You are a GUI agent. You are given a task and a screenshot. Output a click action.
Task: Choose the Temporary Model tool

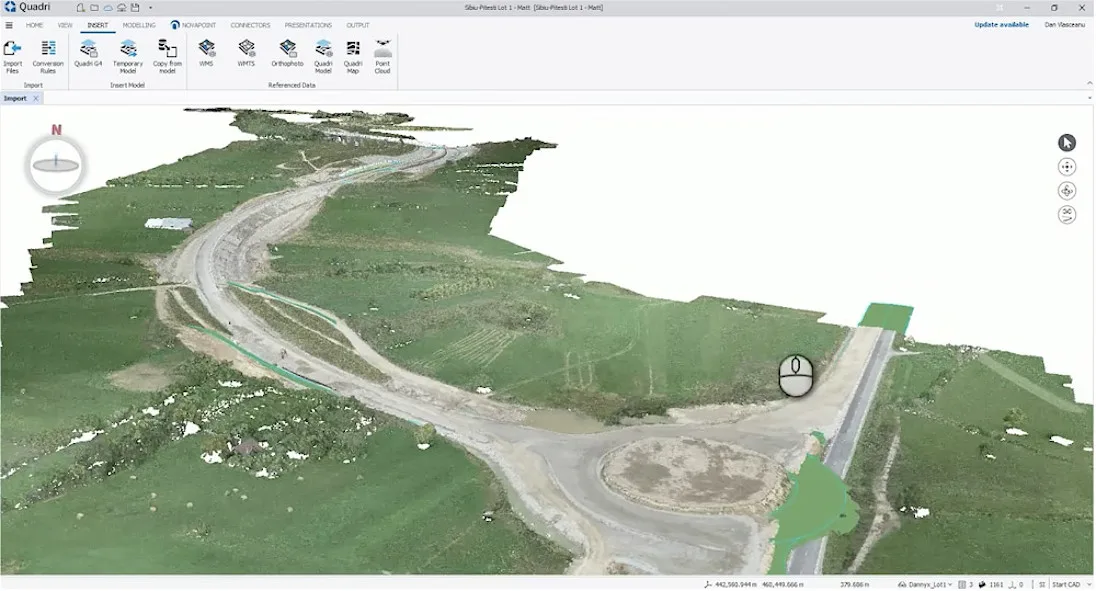[128, 57]
